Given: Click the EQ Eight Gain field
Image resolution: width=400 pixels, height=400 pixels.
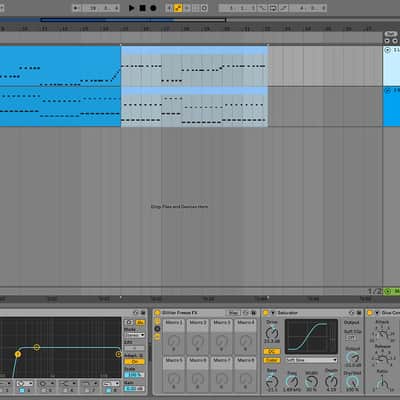Looking at the screenshot, I should (134, 388).
